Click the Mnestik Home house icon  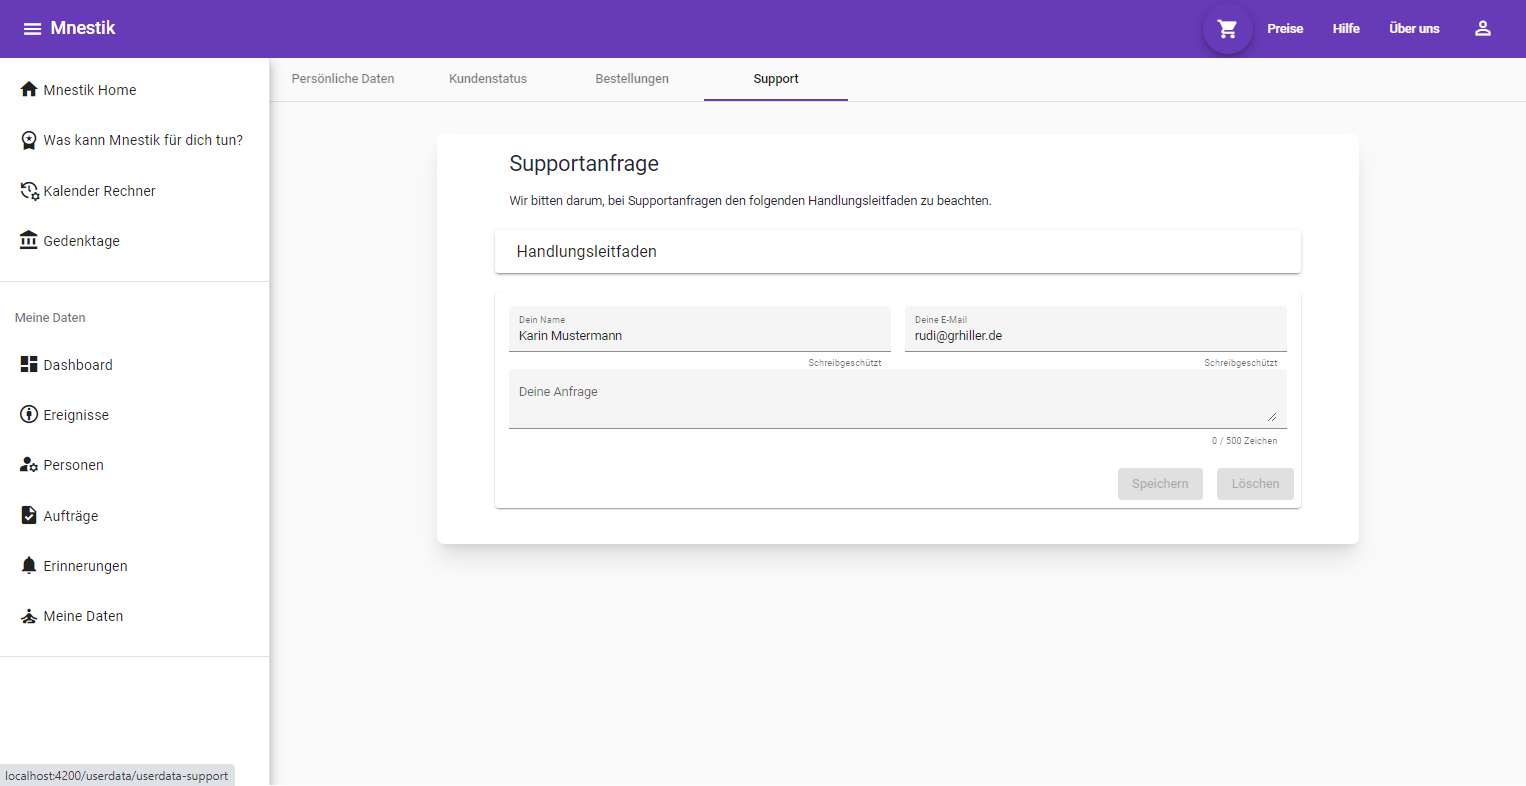(29, 90)
